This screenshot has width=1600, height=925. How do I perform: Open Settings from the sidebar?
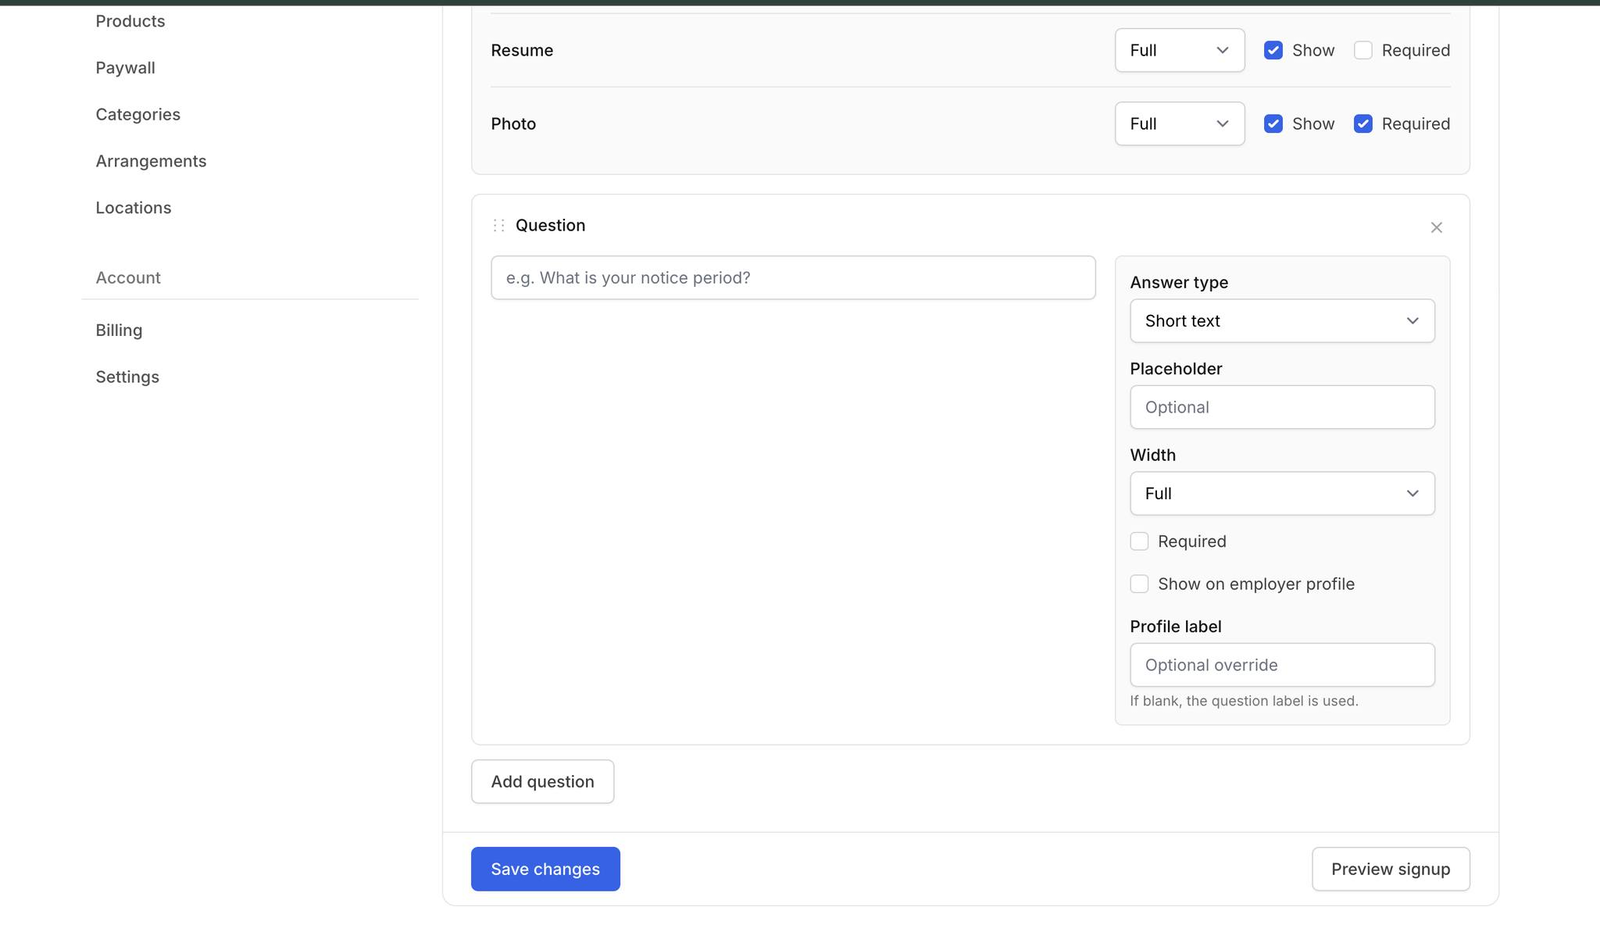click(127, 377)
